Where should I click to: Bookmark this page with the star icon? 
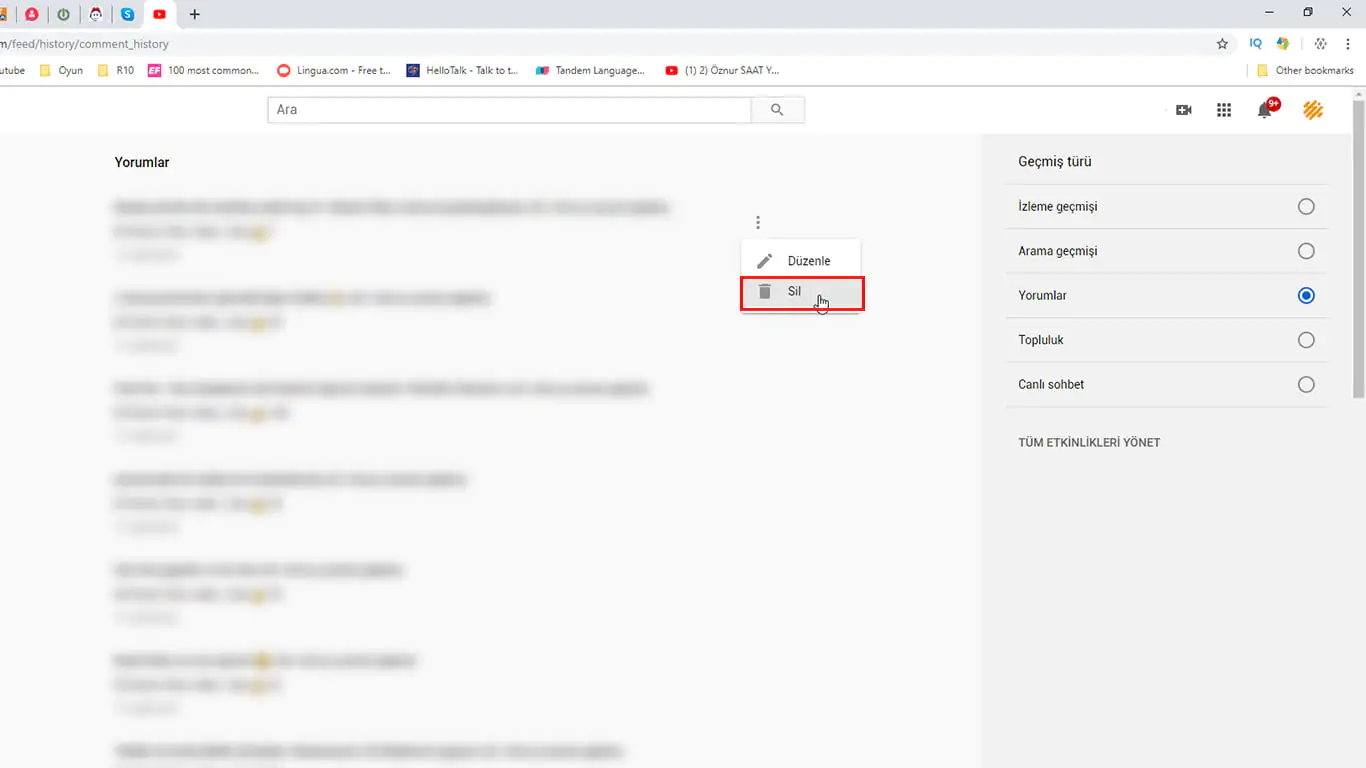1222,44
